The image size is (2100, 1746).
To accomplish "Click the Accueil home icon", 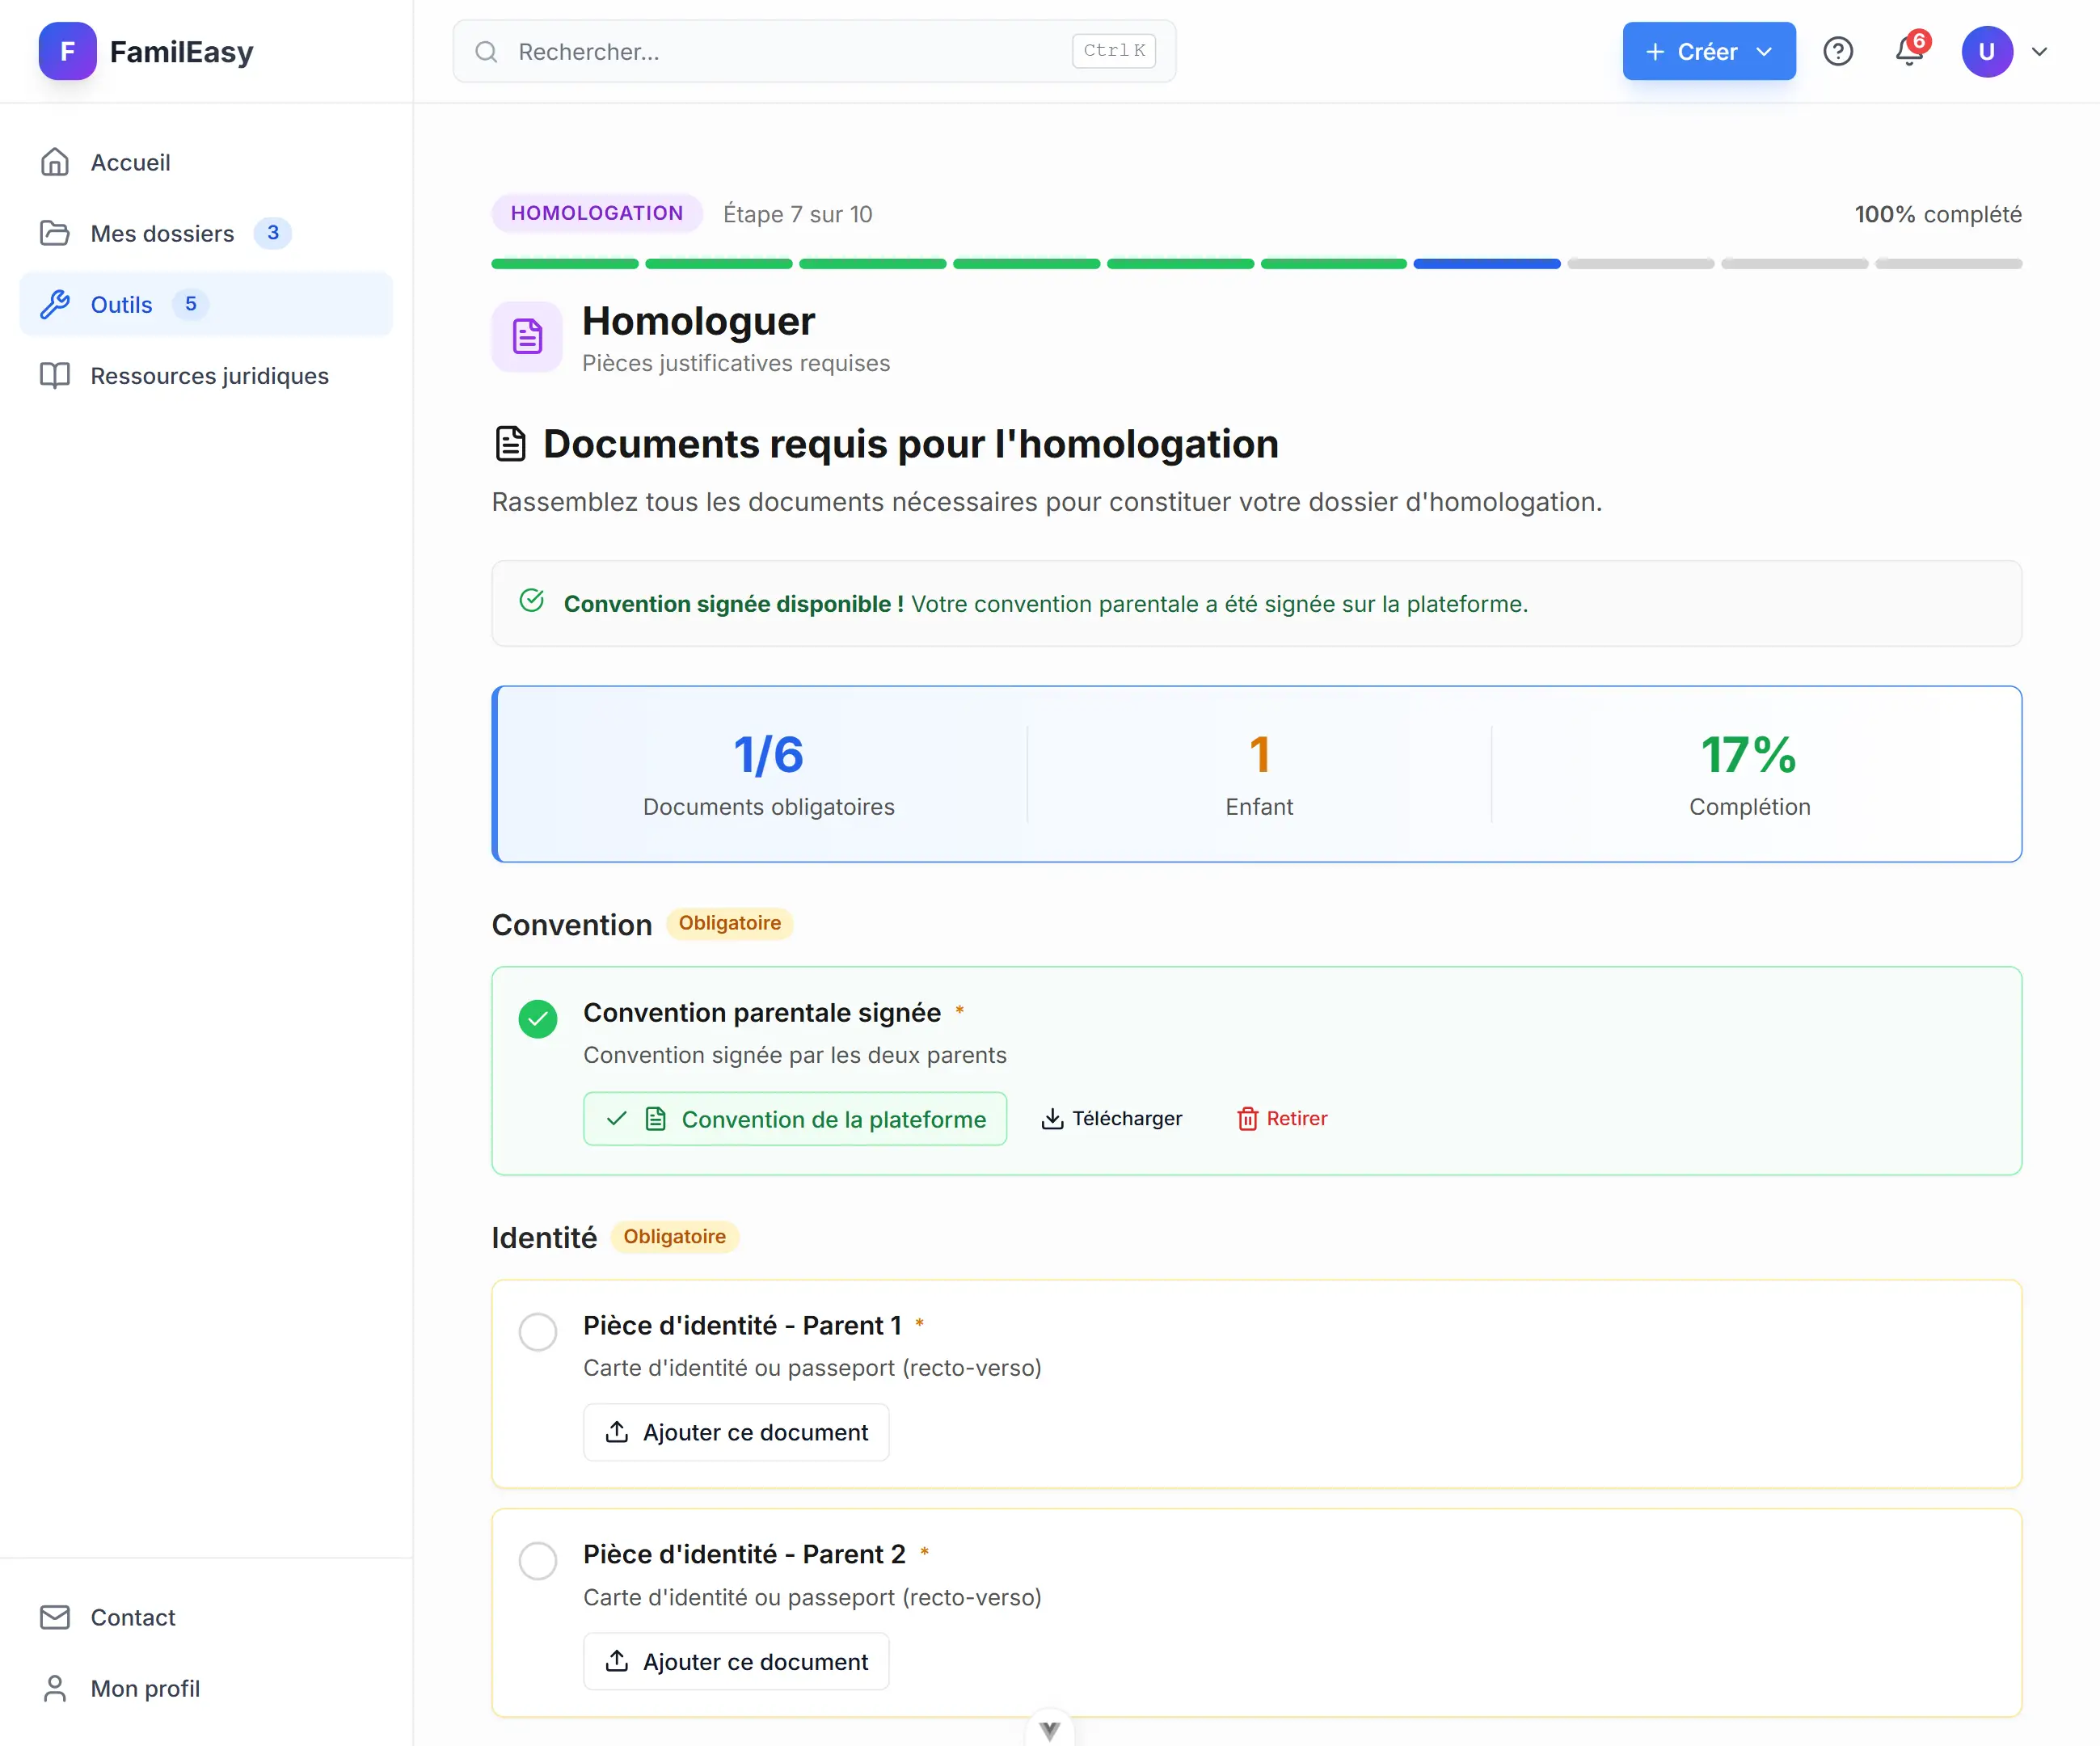I will (x=55, y=162).
